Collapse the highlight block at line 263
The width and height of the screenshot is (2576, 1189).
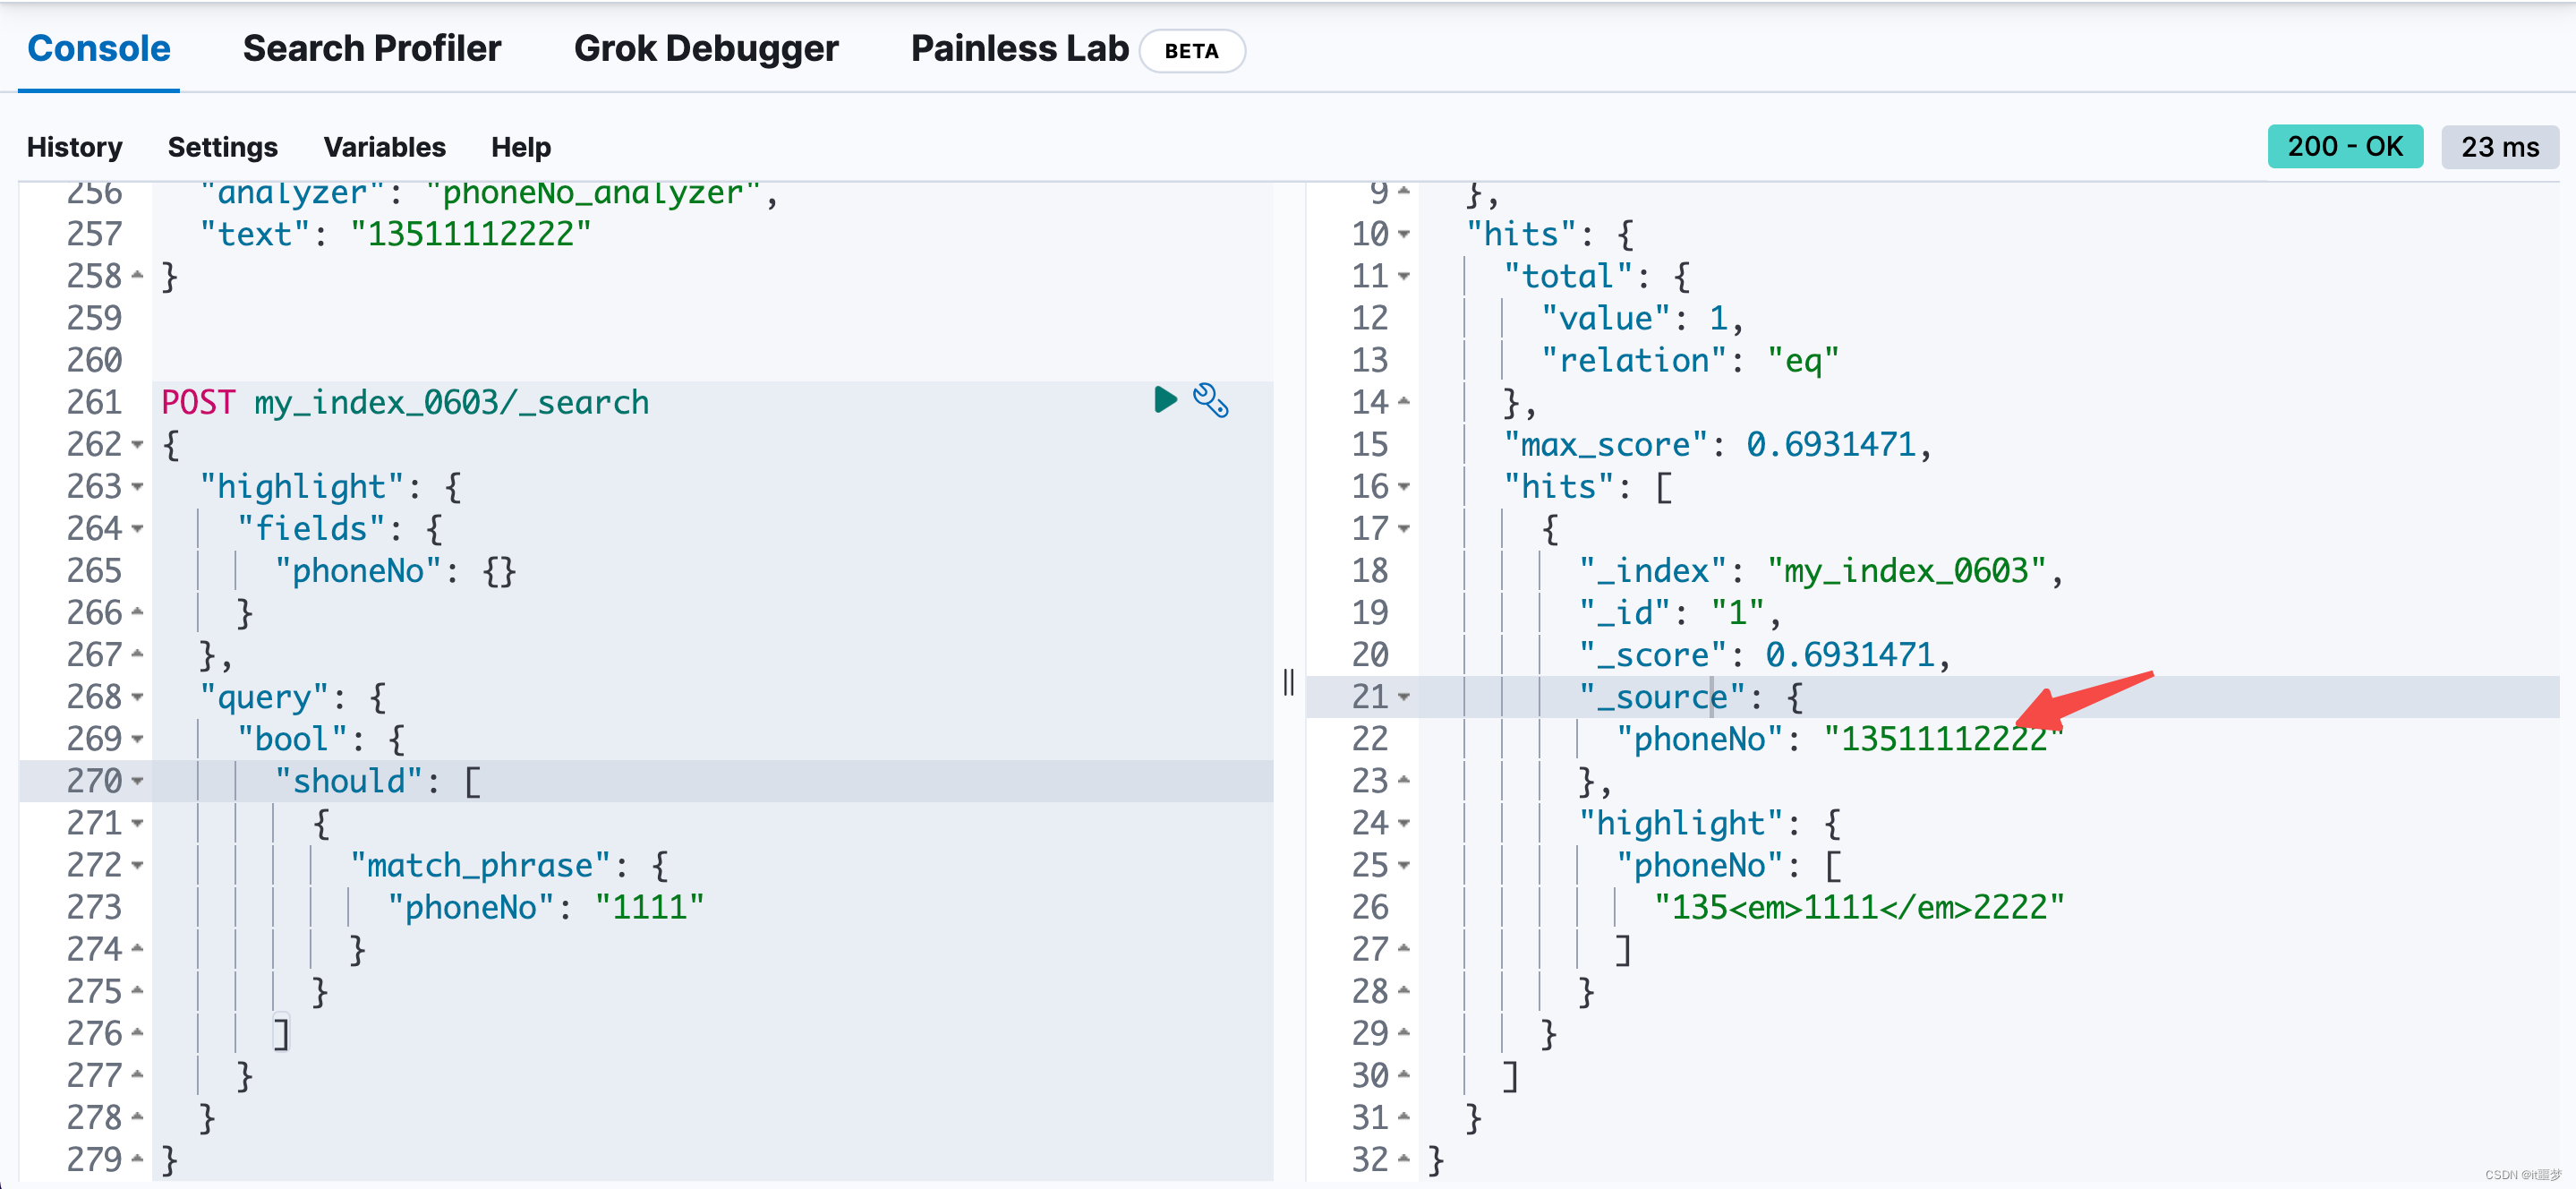click(137, 487)
